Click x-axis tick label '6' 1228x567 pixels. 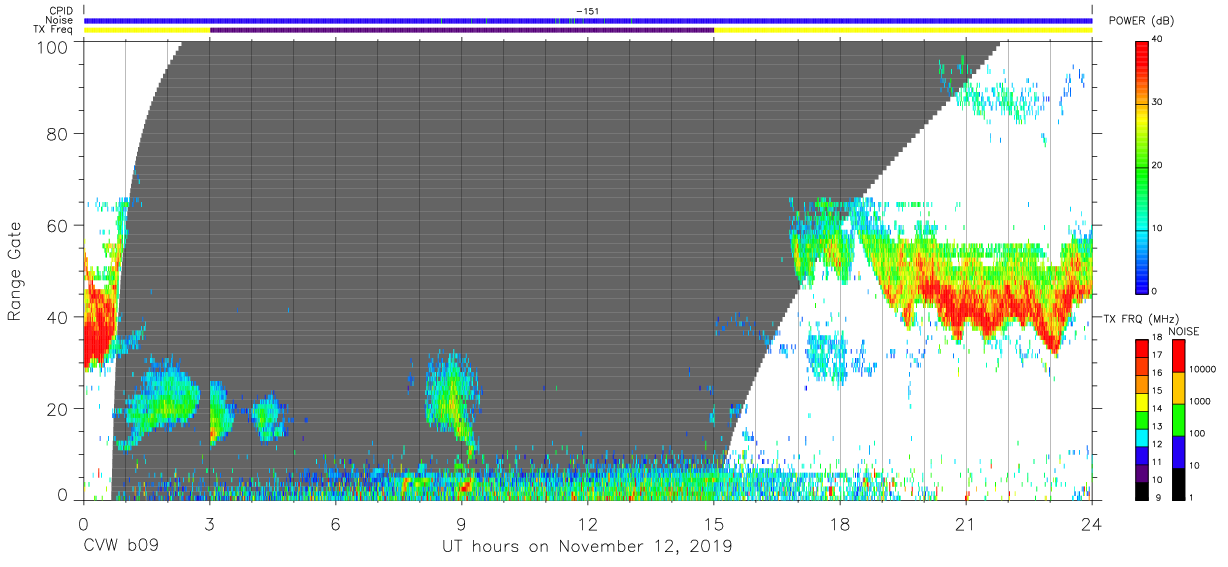tap(335, 524)
